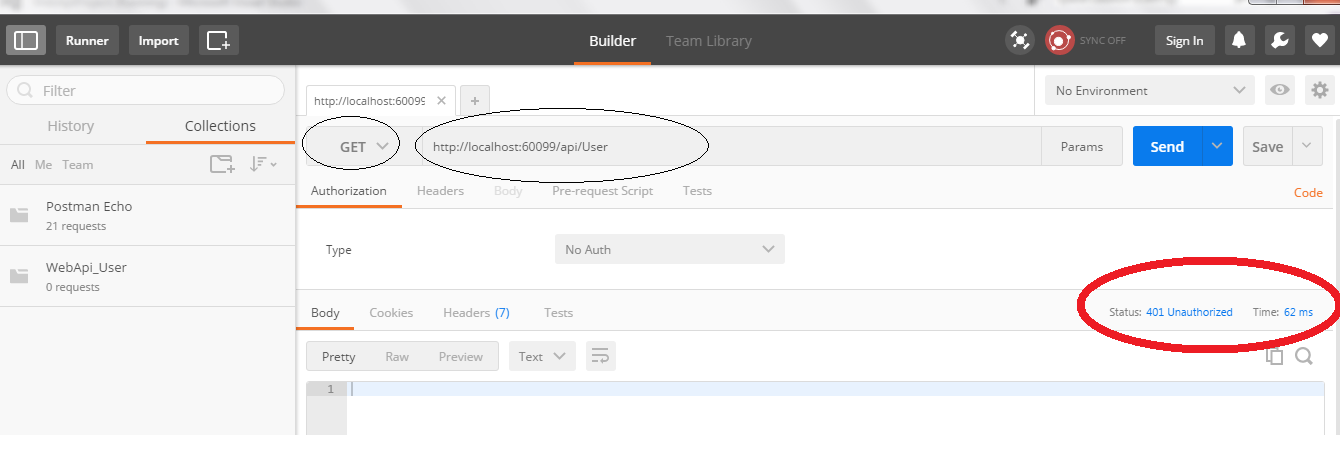Screen dimensions: 1340x471
Task: Select the response Body tab
Action: [325, 312]
